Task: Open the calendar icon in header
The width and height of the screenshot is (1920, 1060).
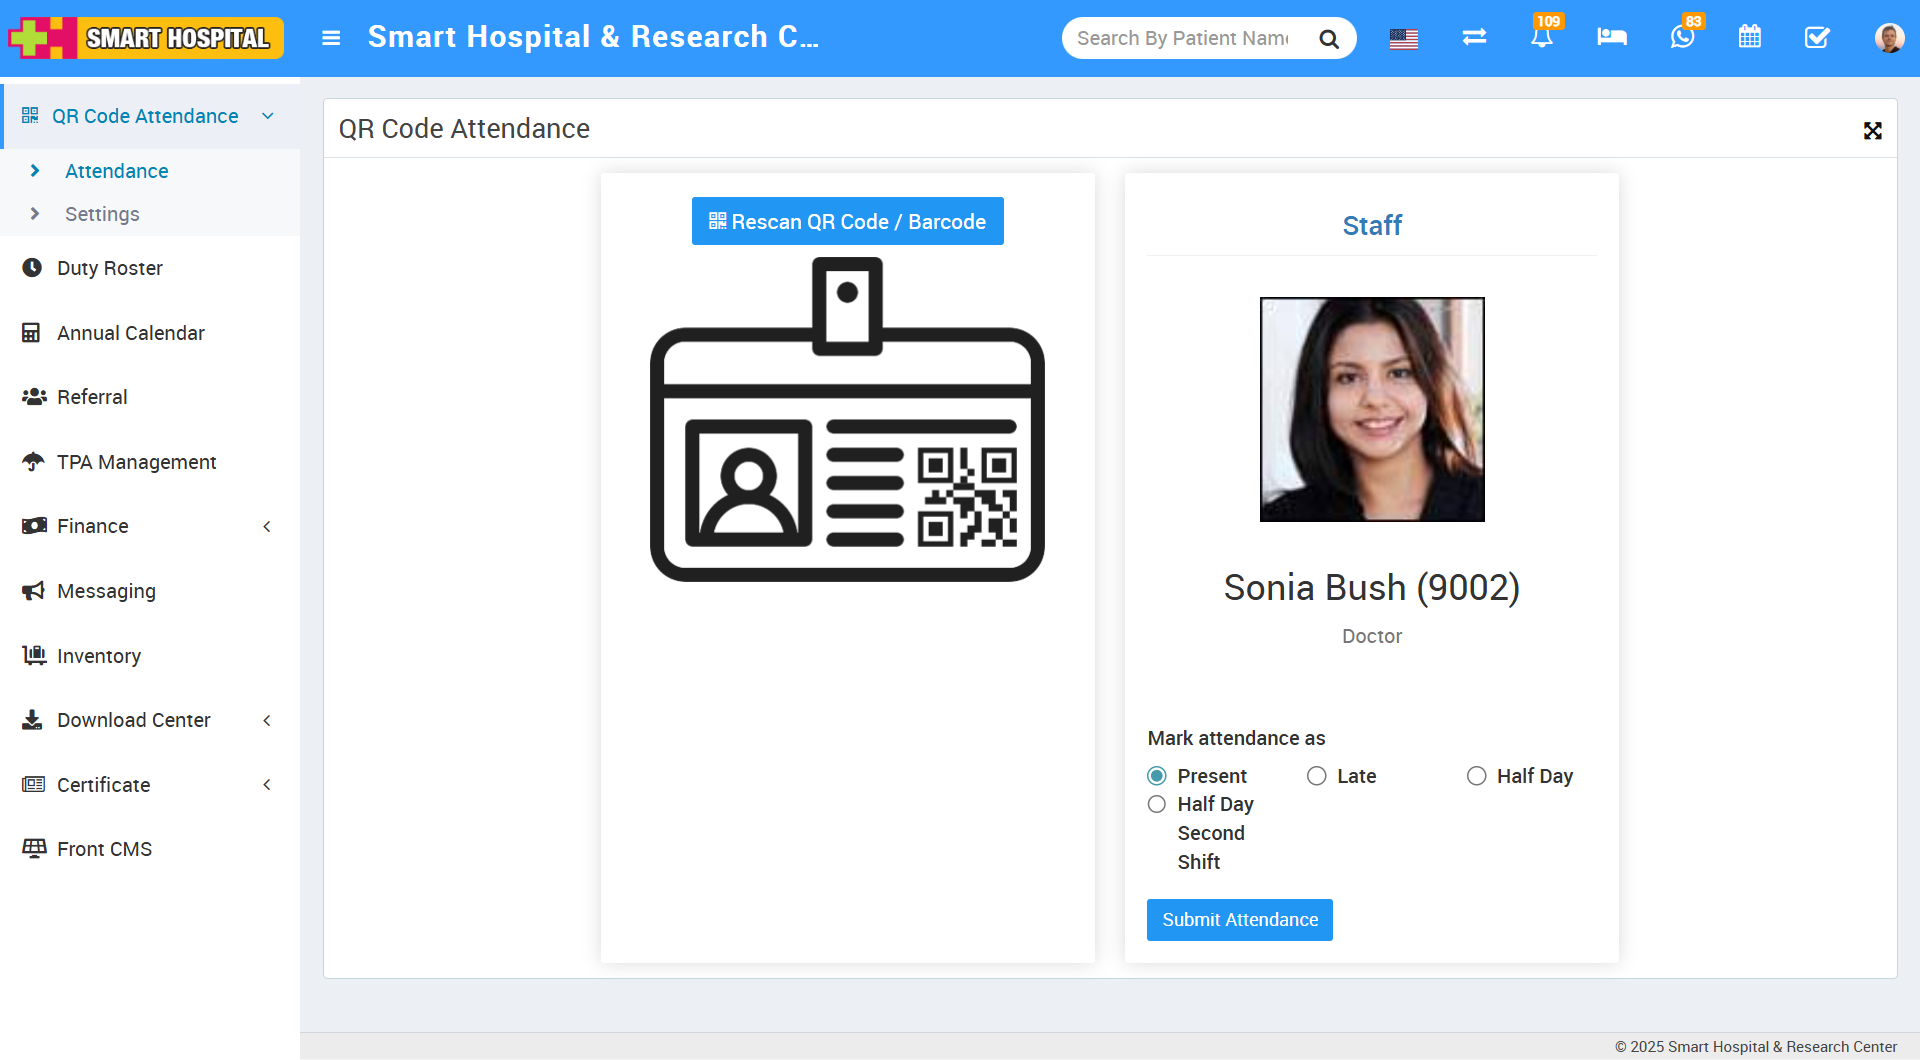Action: click(x=1750, y=37)
